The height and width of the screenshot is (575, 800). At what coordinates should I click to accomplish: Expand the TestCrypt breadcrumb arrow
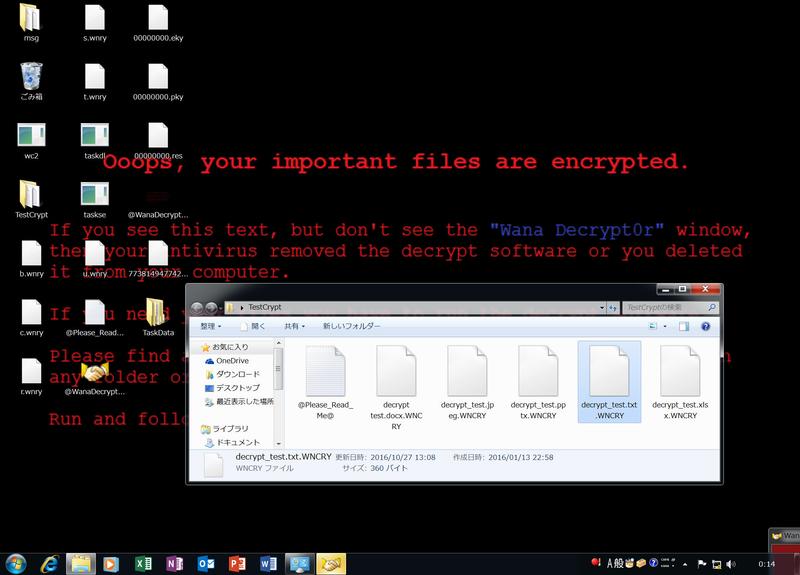point(242,308)
